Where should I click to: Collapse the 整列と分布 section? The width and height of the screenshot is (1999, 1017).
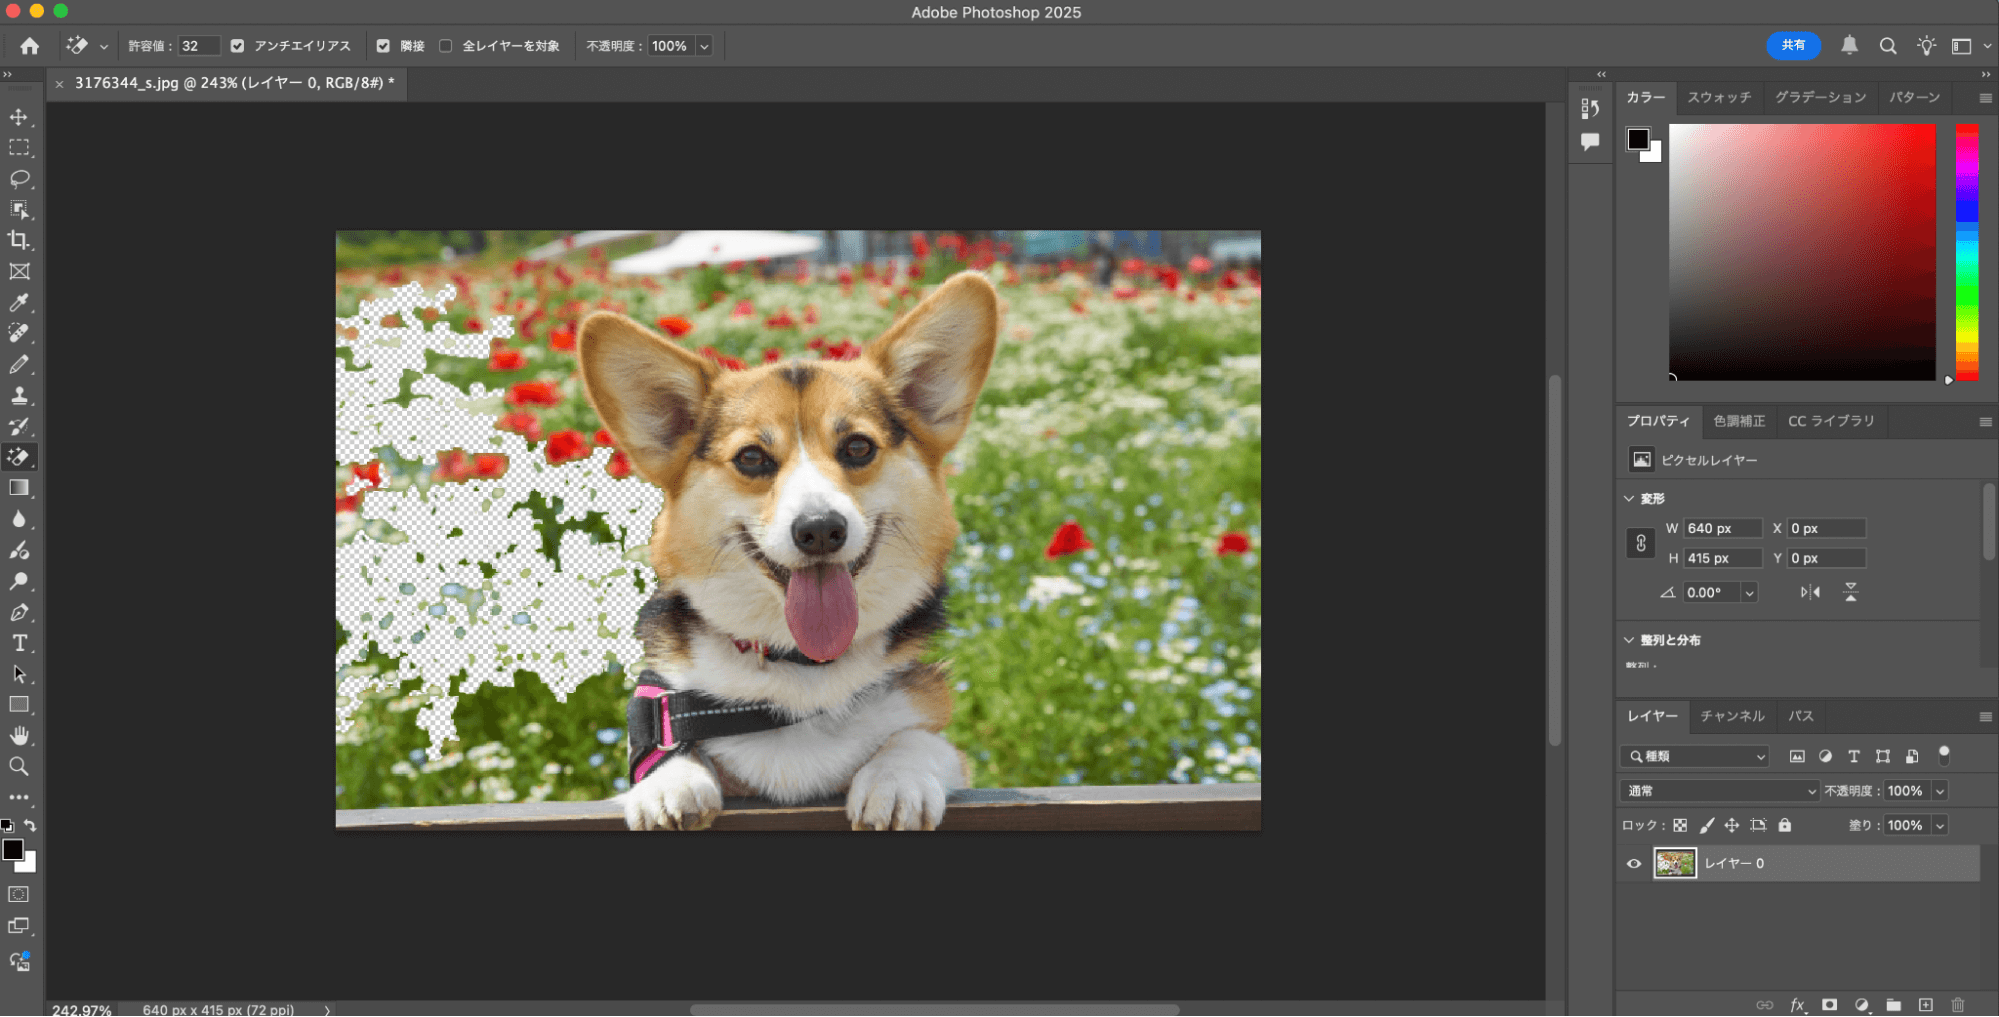1629,640
